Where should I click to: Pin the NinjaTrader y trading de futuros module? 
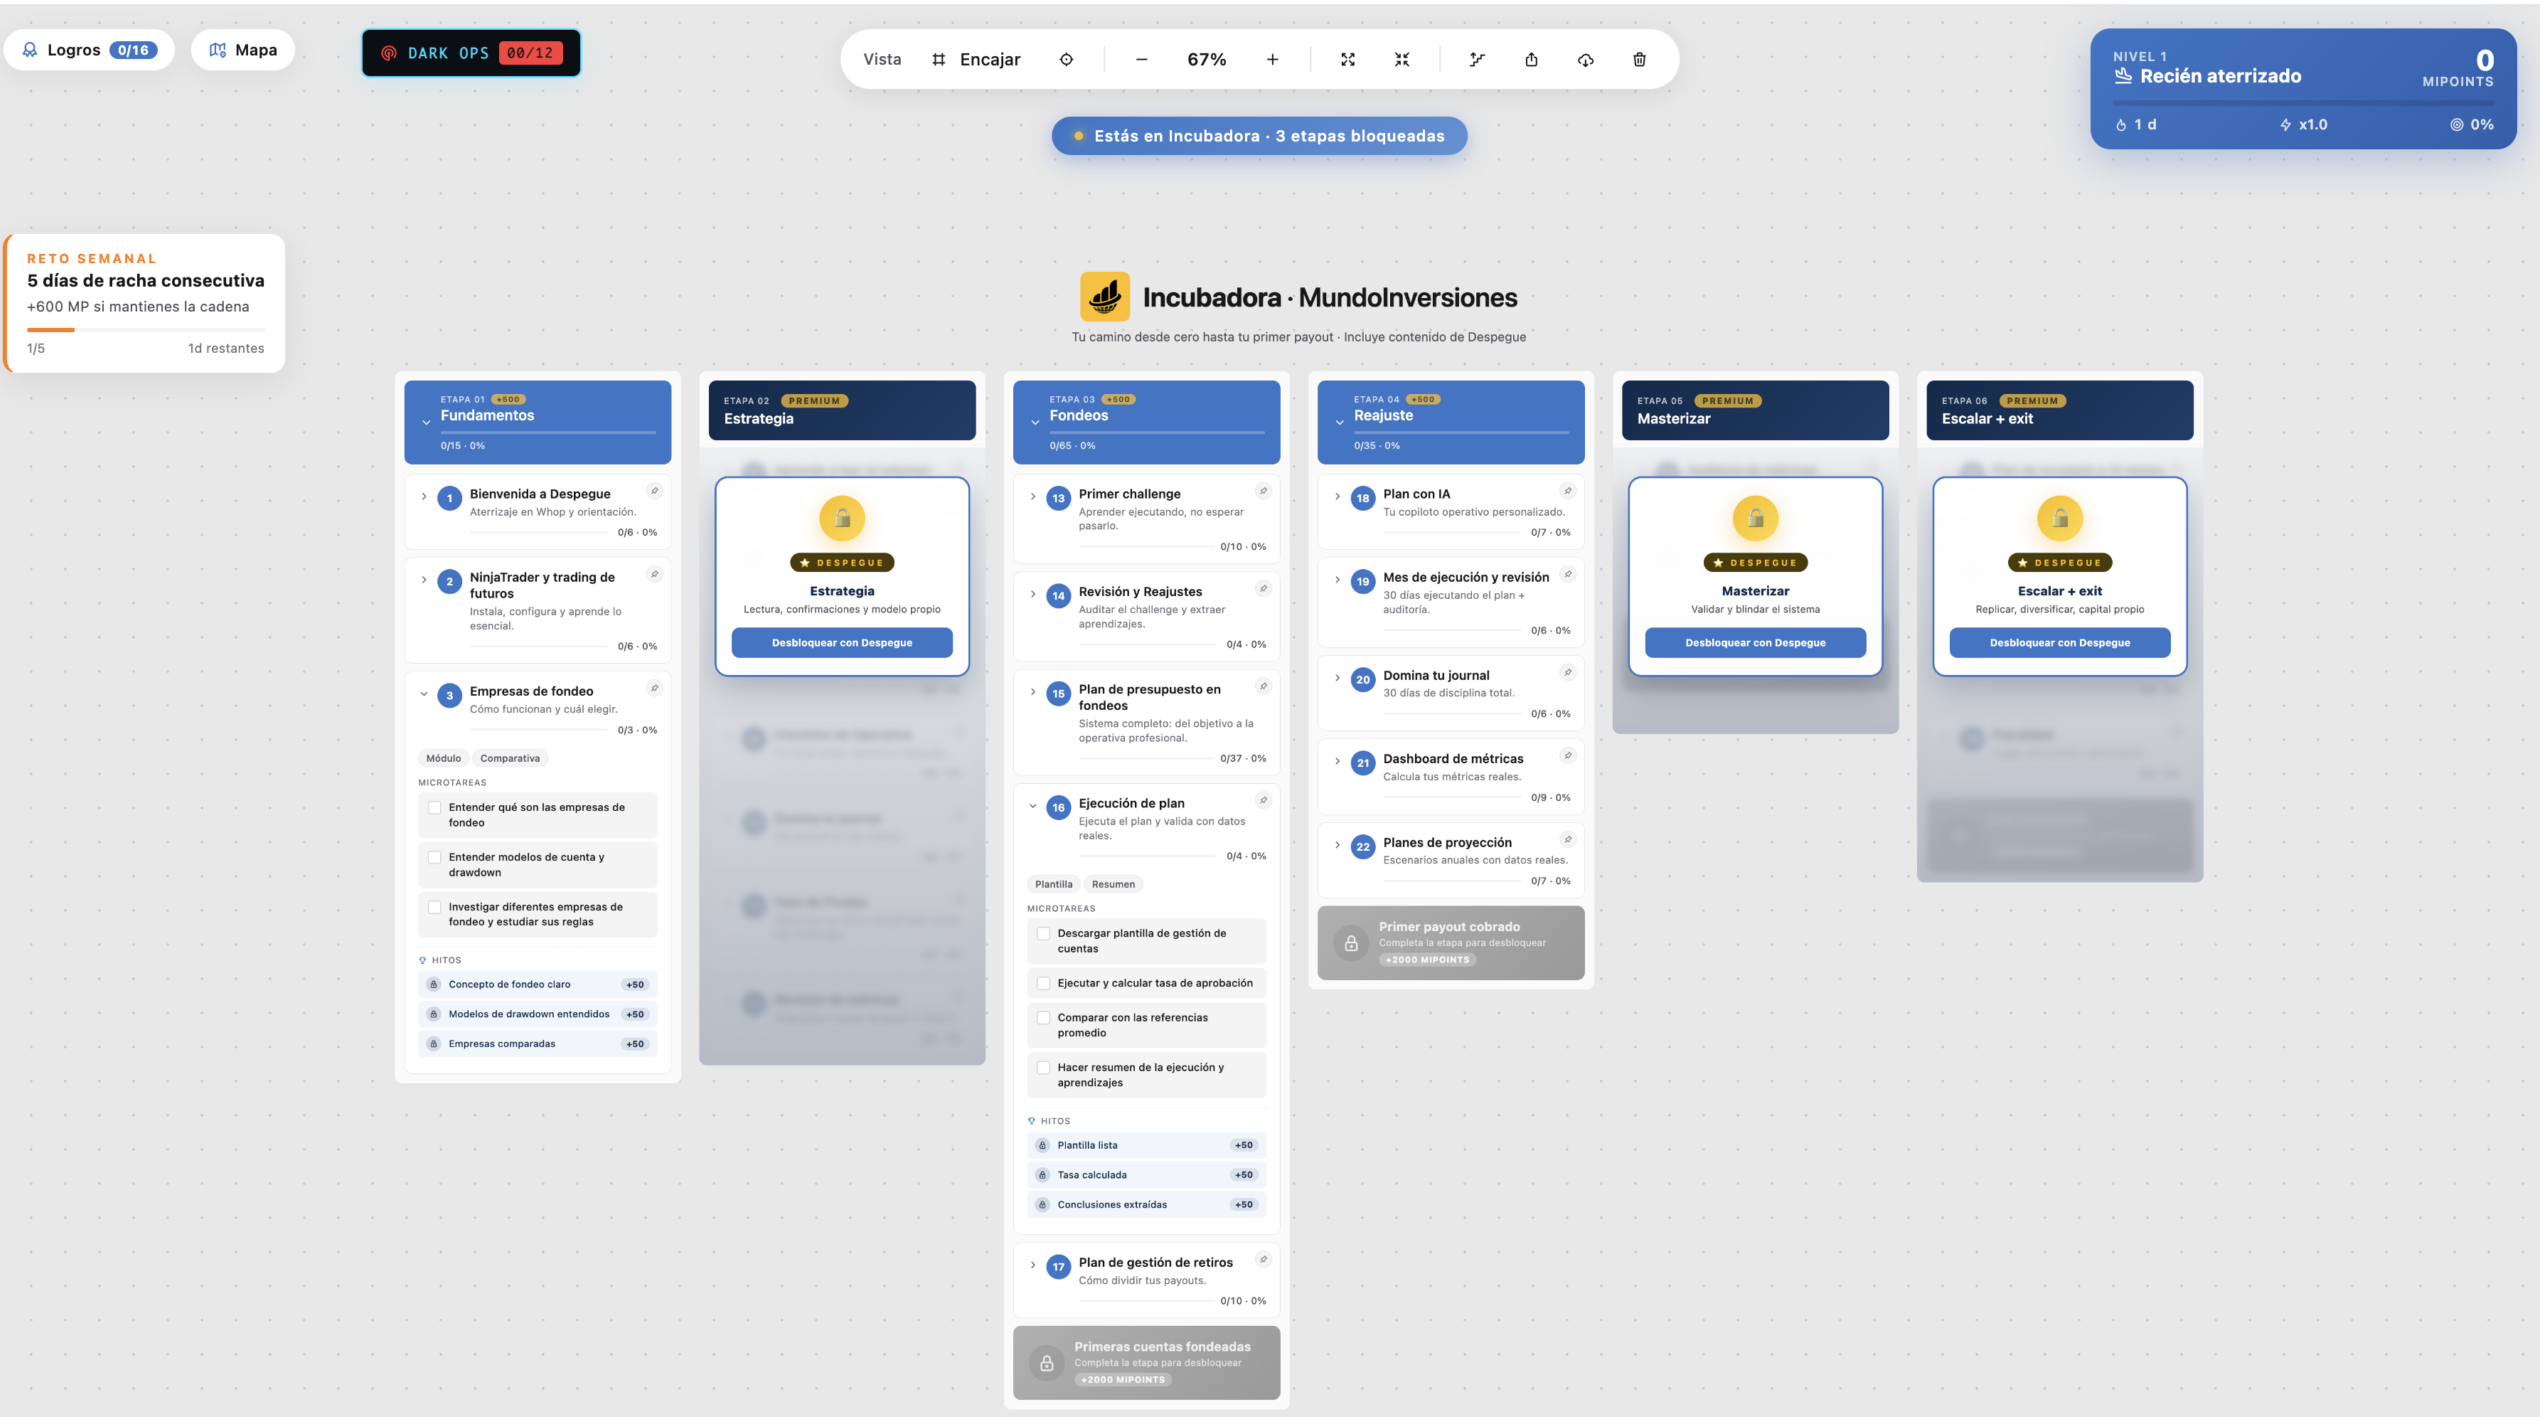(x=654, y=574)
